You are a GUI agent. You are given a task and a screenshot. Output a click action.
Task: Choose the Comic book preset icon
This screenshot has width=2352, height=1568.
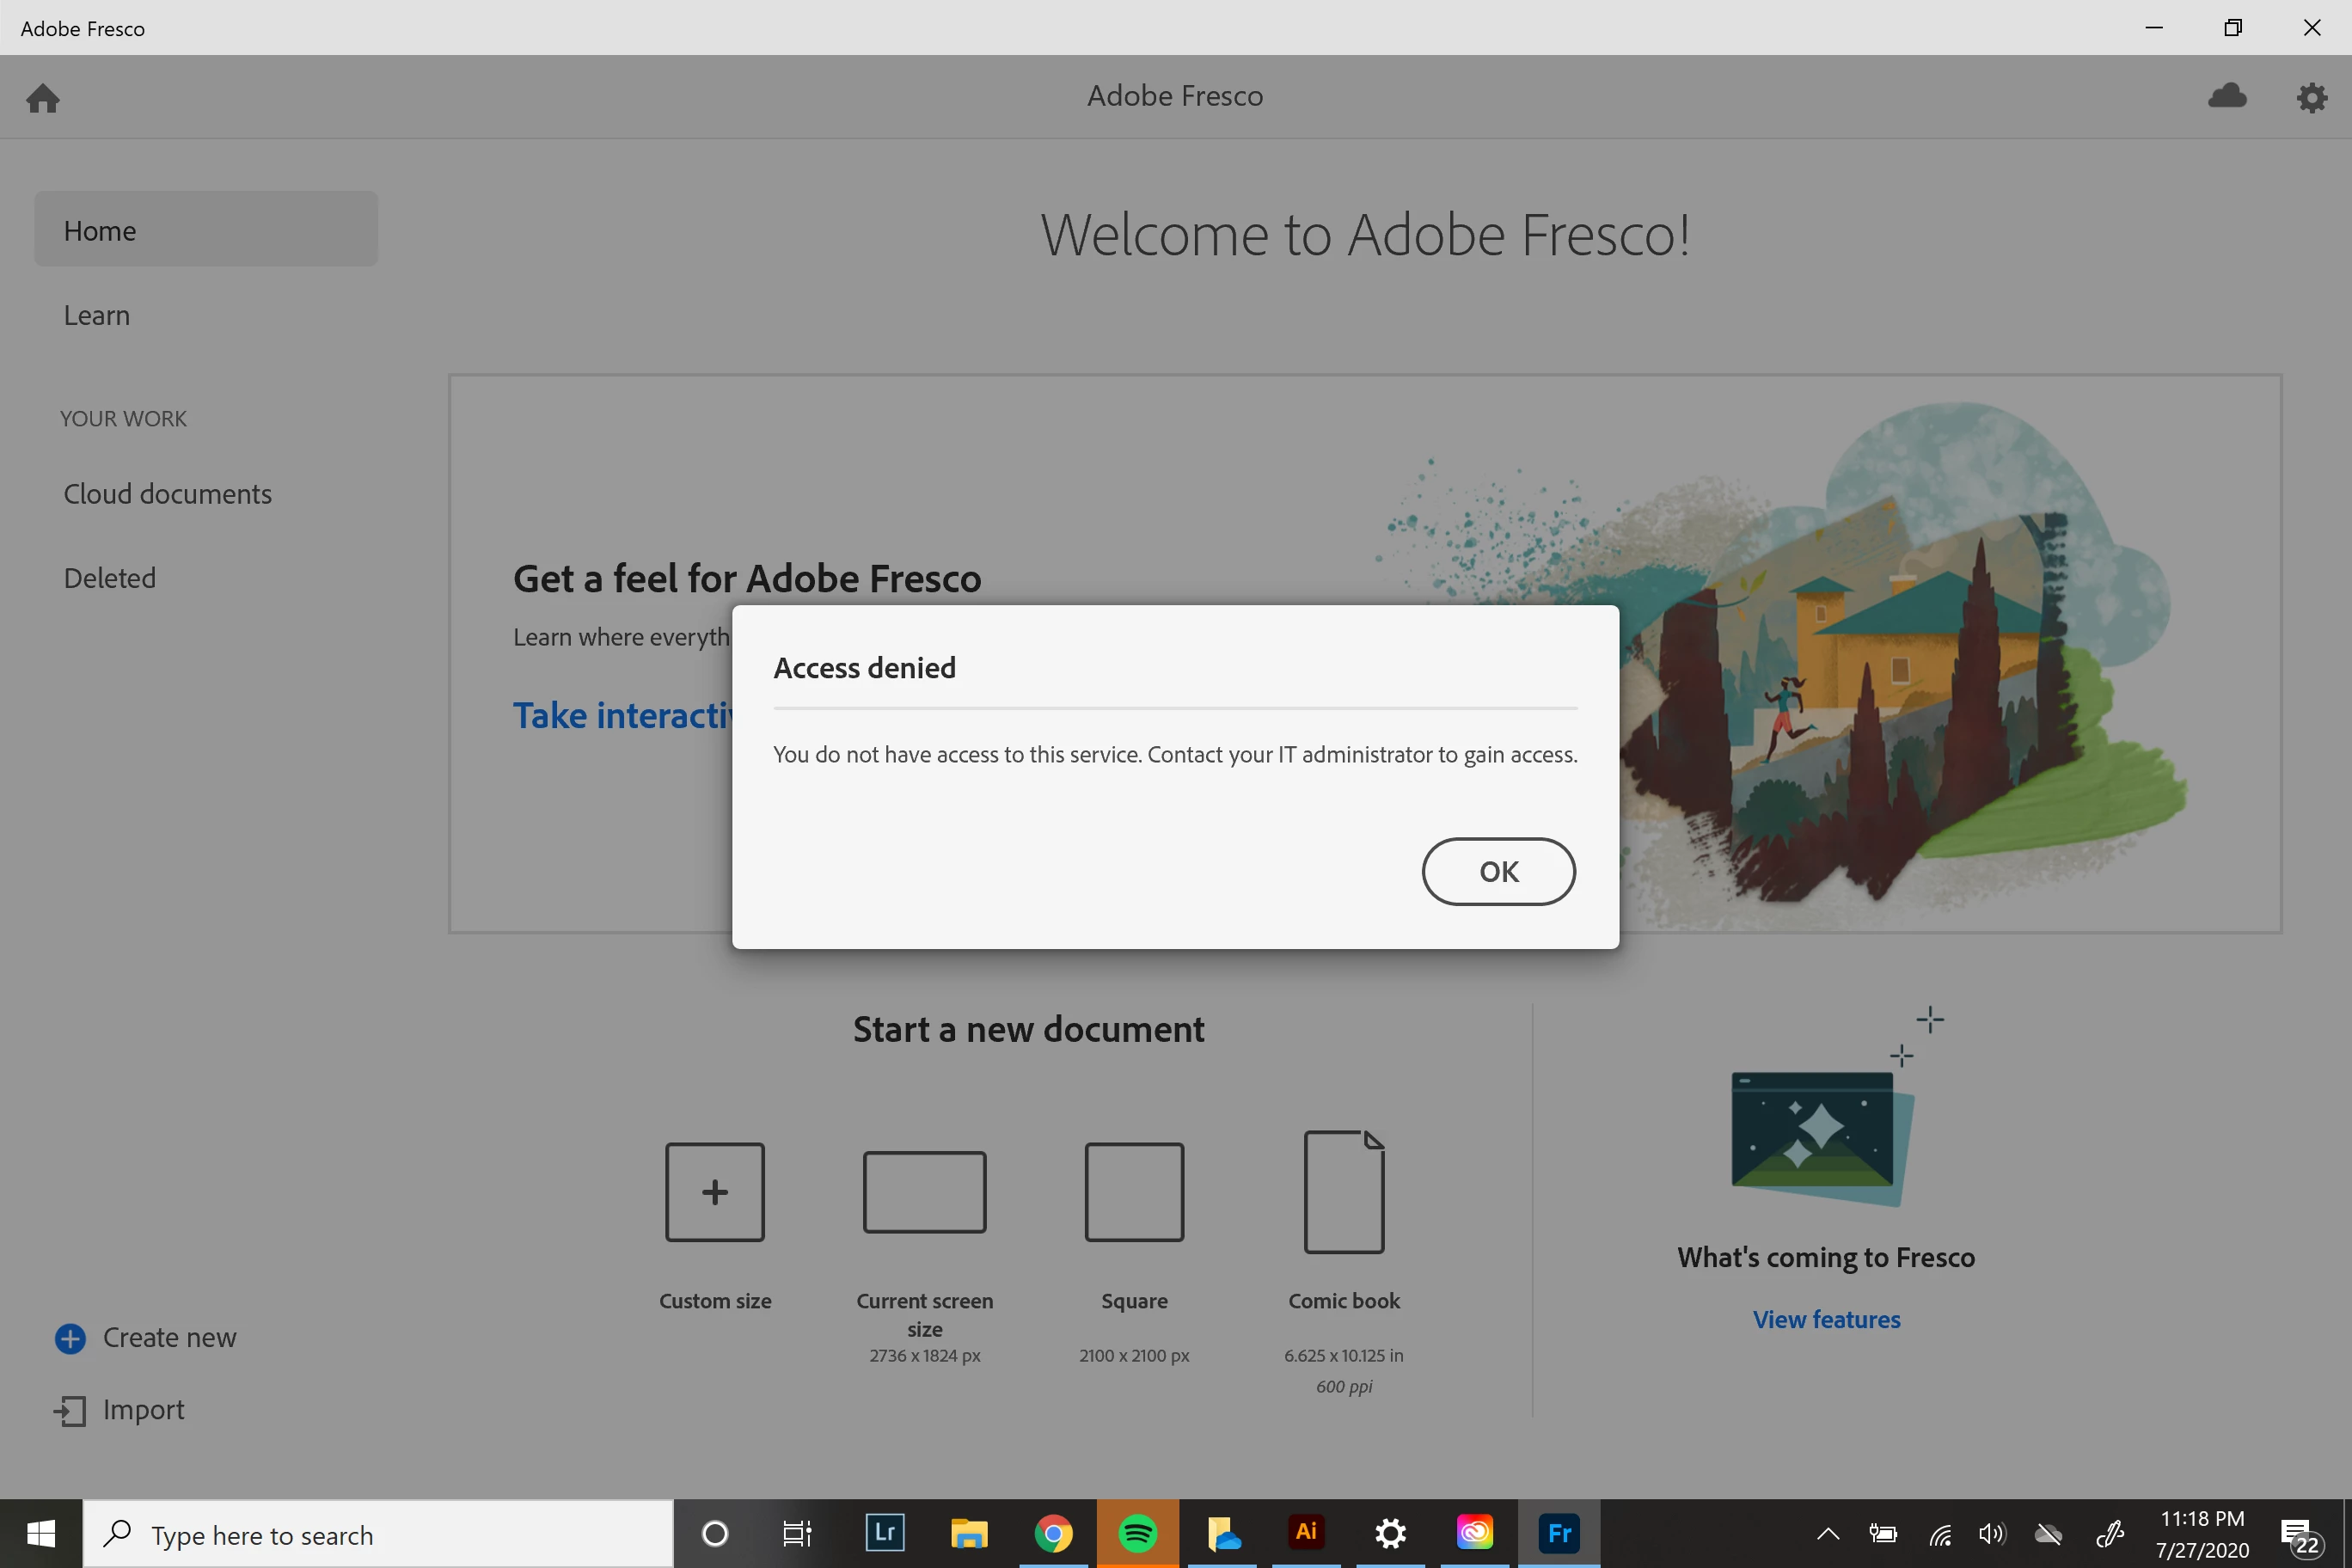[x=1344, y=1192]
